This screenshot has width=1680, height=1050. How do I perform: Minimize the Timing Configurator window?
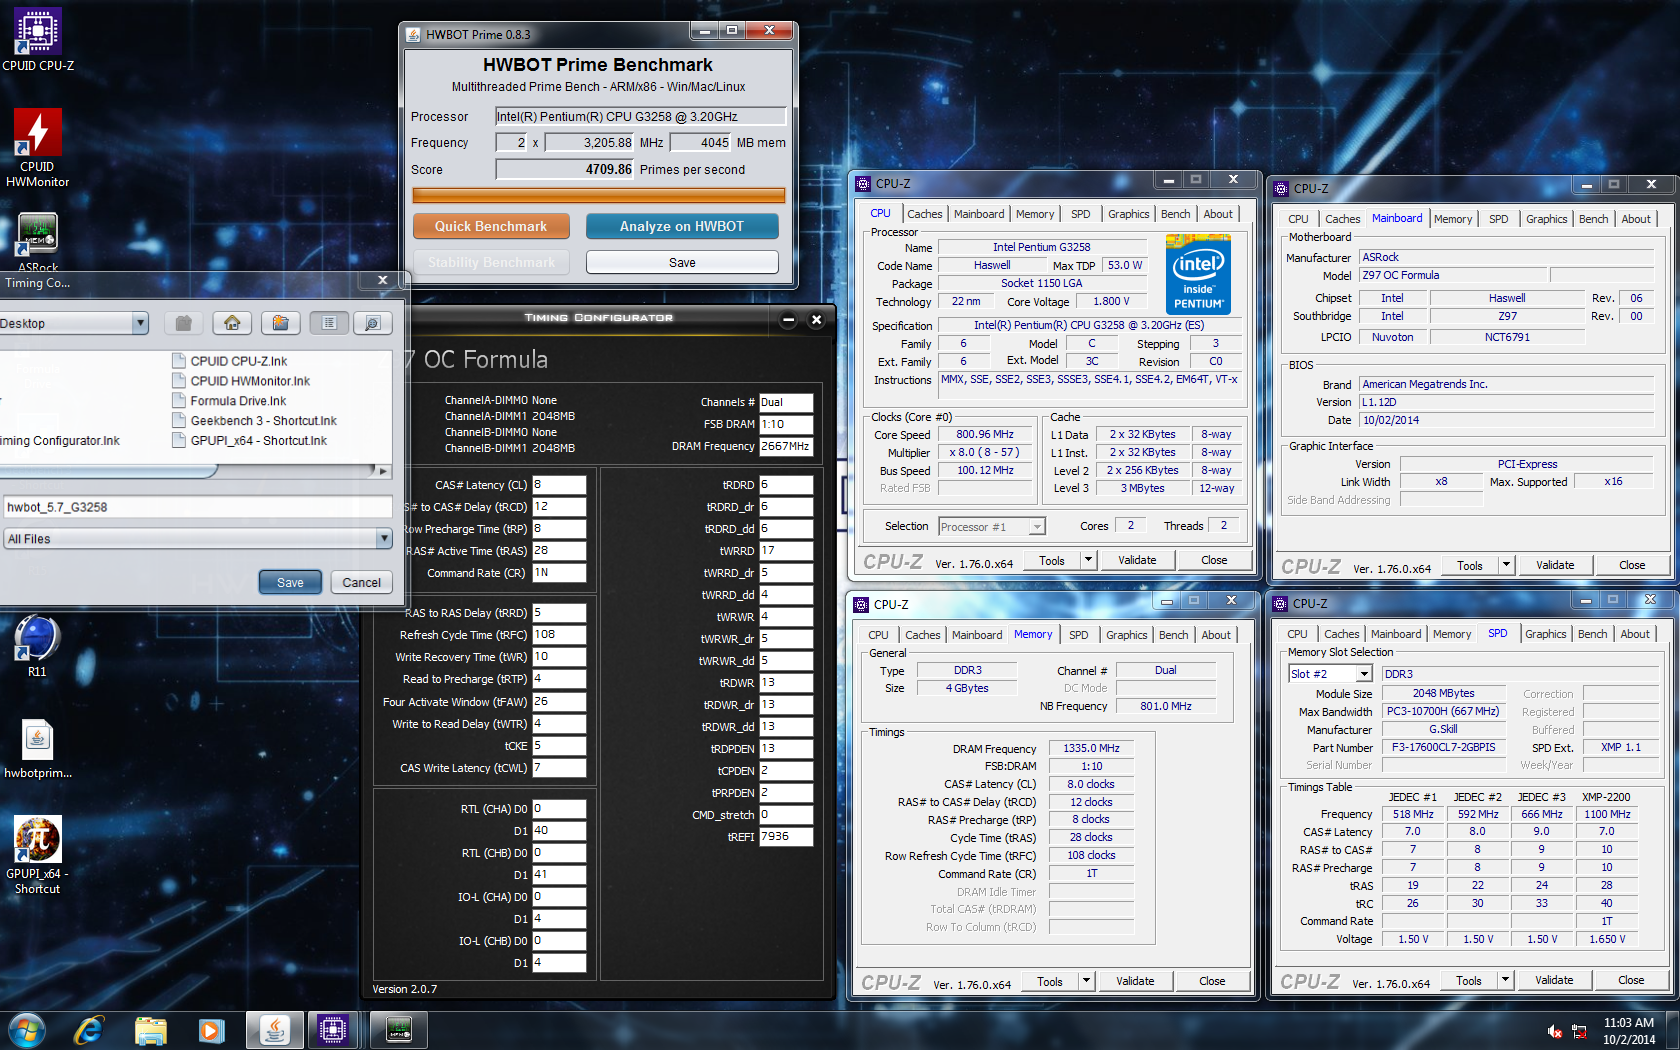click(x=788, y=320)
